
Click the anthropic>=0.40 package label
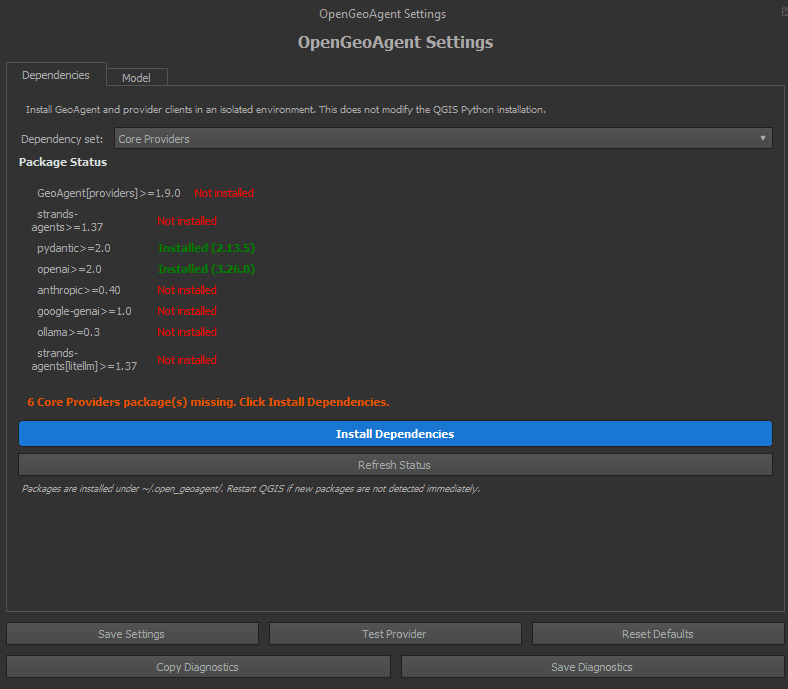(79, 290)
